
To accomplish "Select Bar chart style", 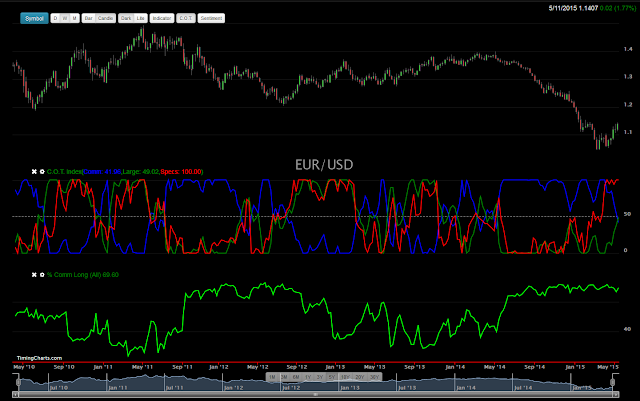I will [x=89, y=18].
